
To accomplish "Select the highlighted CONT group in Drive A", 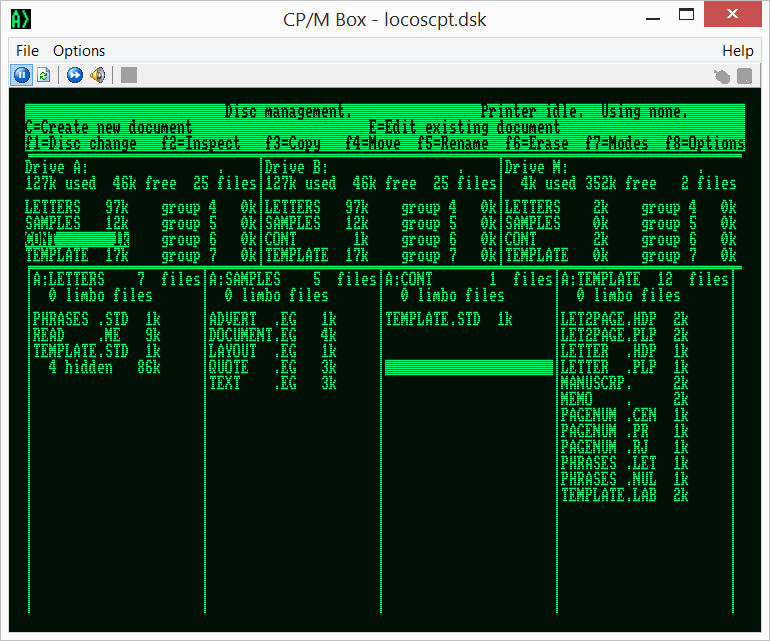I will [77, 240].
